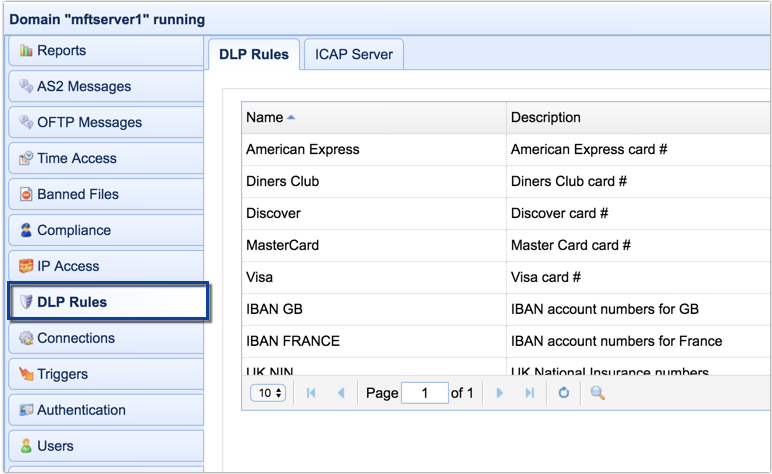Open Banned Files in sidebar
Image resolution: width=772 pixels, height=474 pixels.
click(106, 194)
